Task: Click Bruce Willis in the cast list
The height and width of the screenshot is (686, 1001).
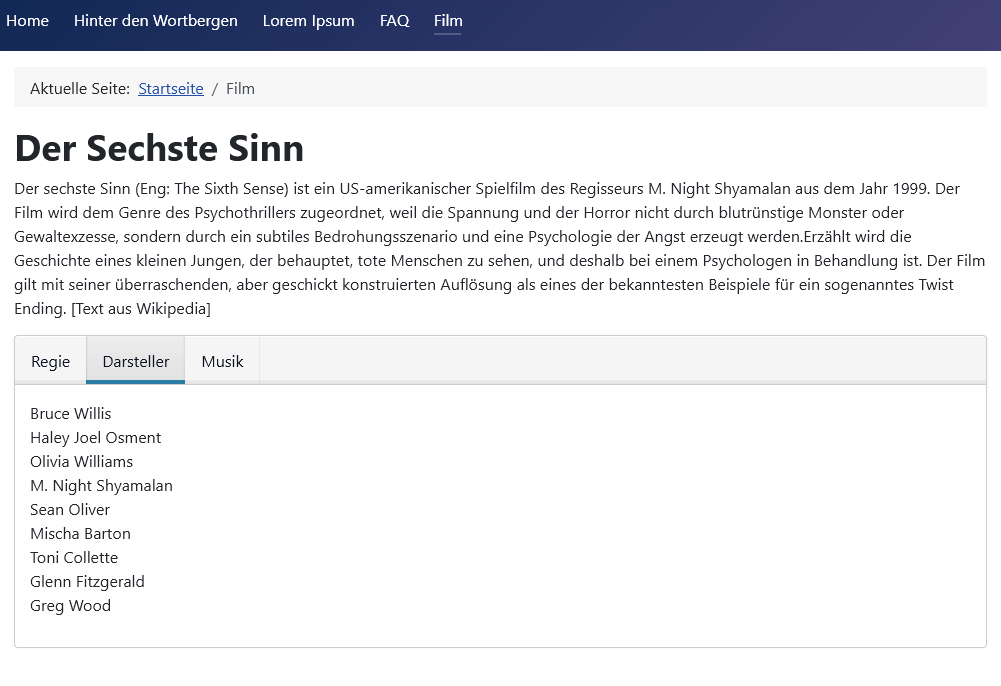Action: coord(71,414)
